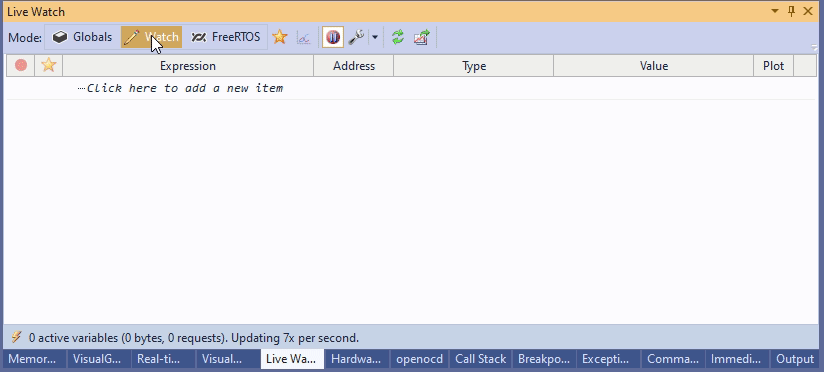
Task: Open the Hardwa... tab
Action: [357, 359]
